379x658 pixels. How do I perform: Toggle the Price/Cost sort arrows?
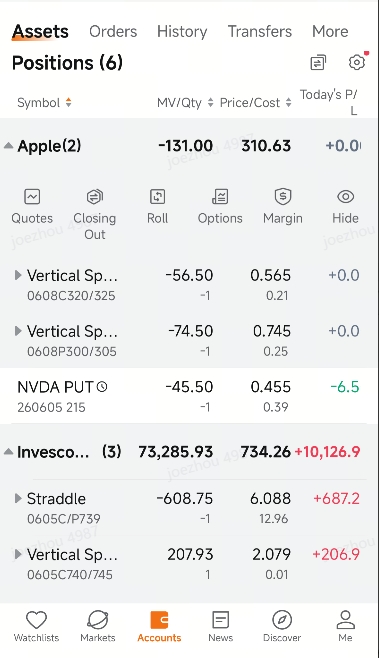coord(288,103)
